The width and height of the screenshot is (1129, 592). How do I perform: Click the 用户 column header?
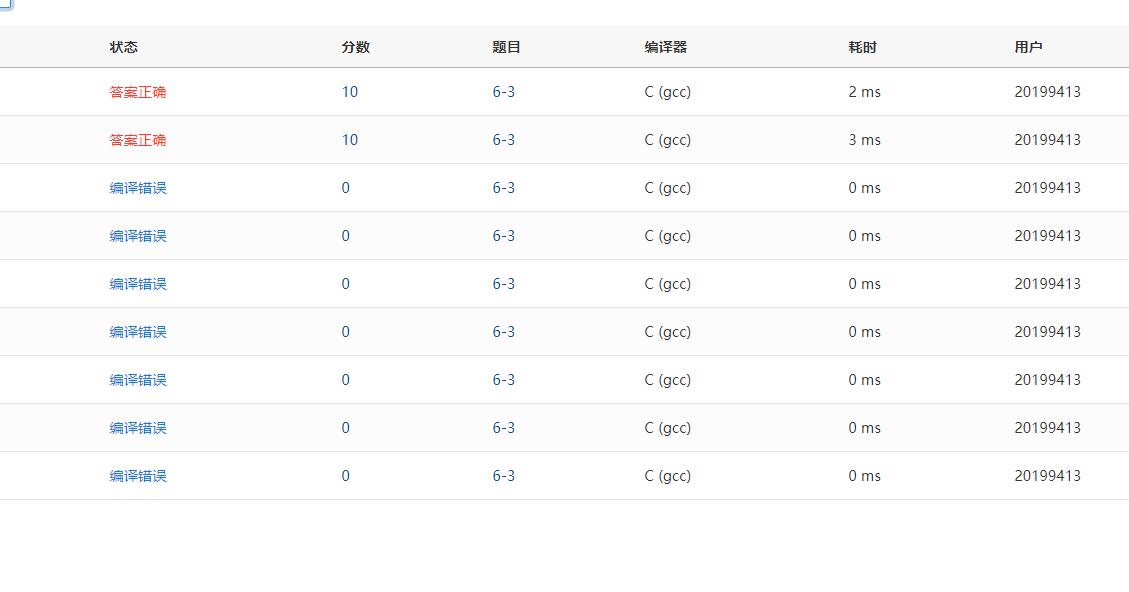click(1028, 47)
